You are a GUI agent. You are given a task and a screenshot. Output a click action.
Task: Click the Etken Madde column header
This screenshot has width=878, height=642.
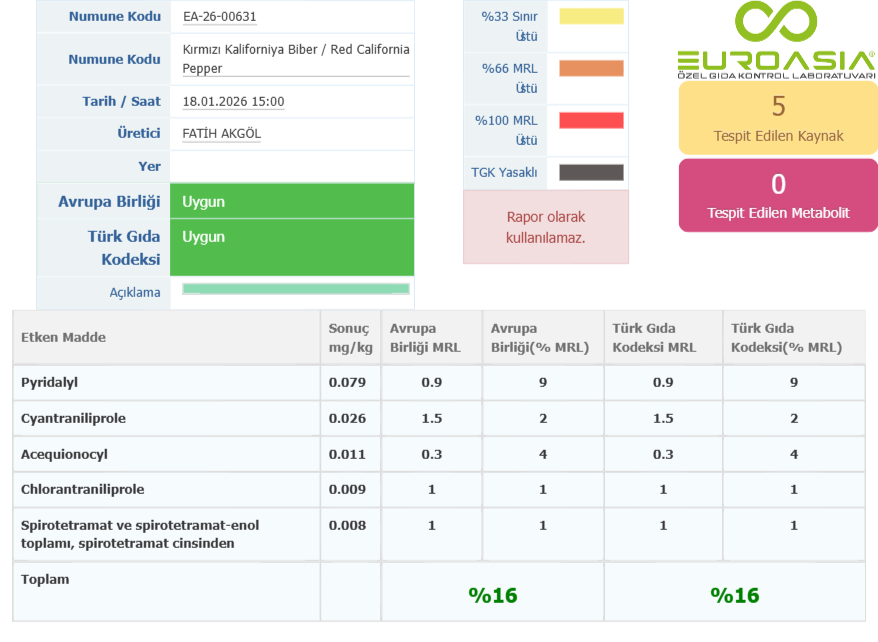click(x=64, y=338)
